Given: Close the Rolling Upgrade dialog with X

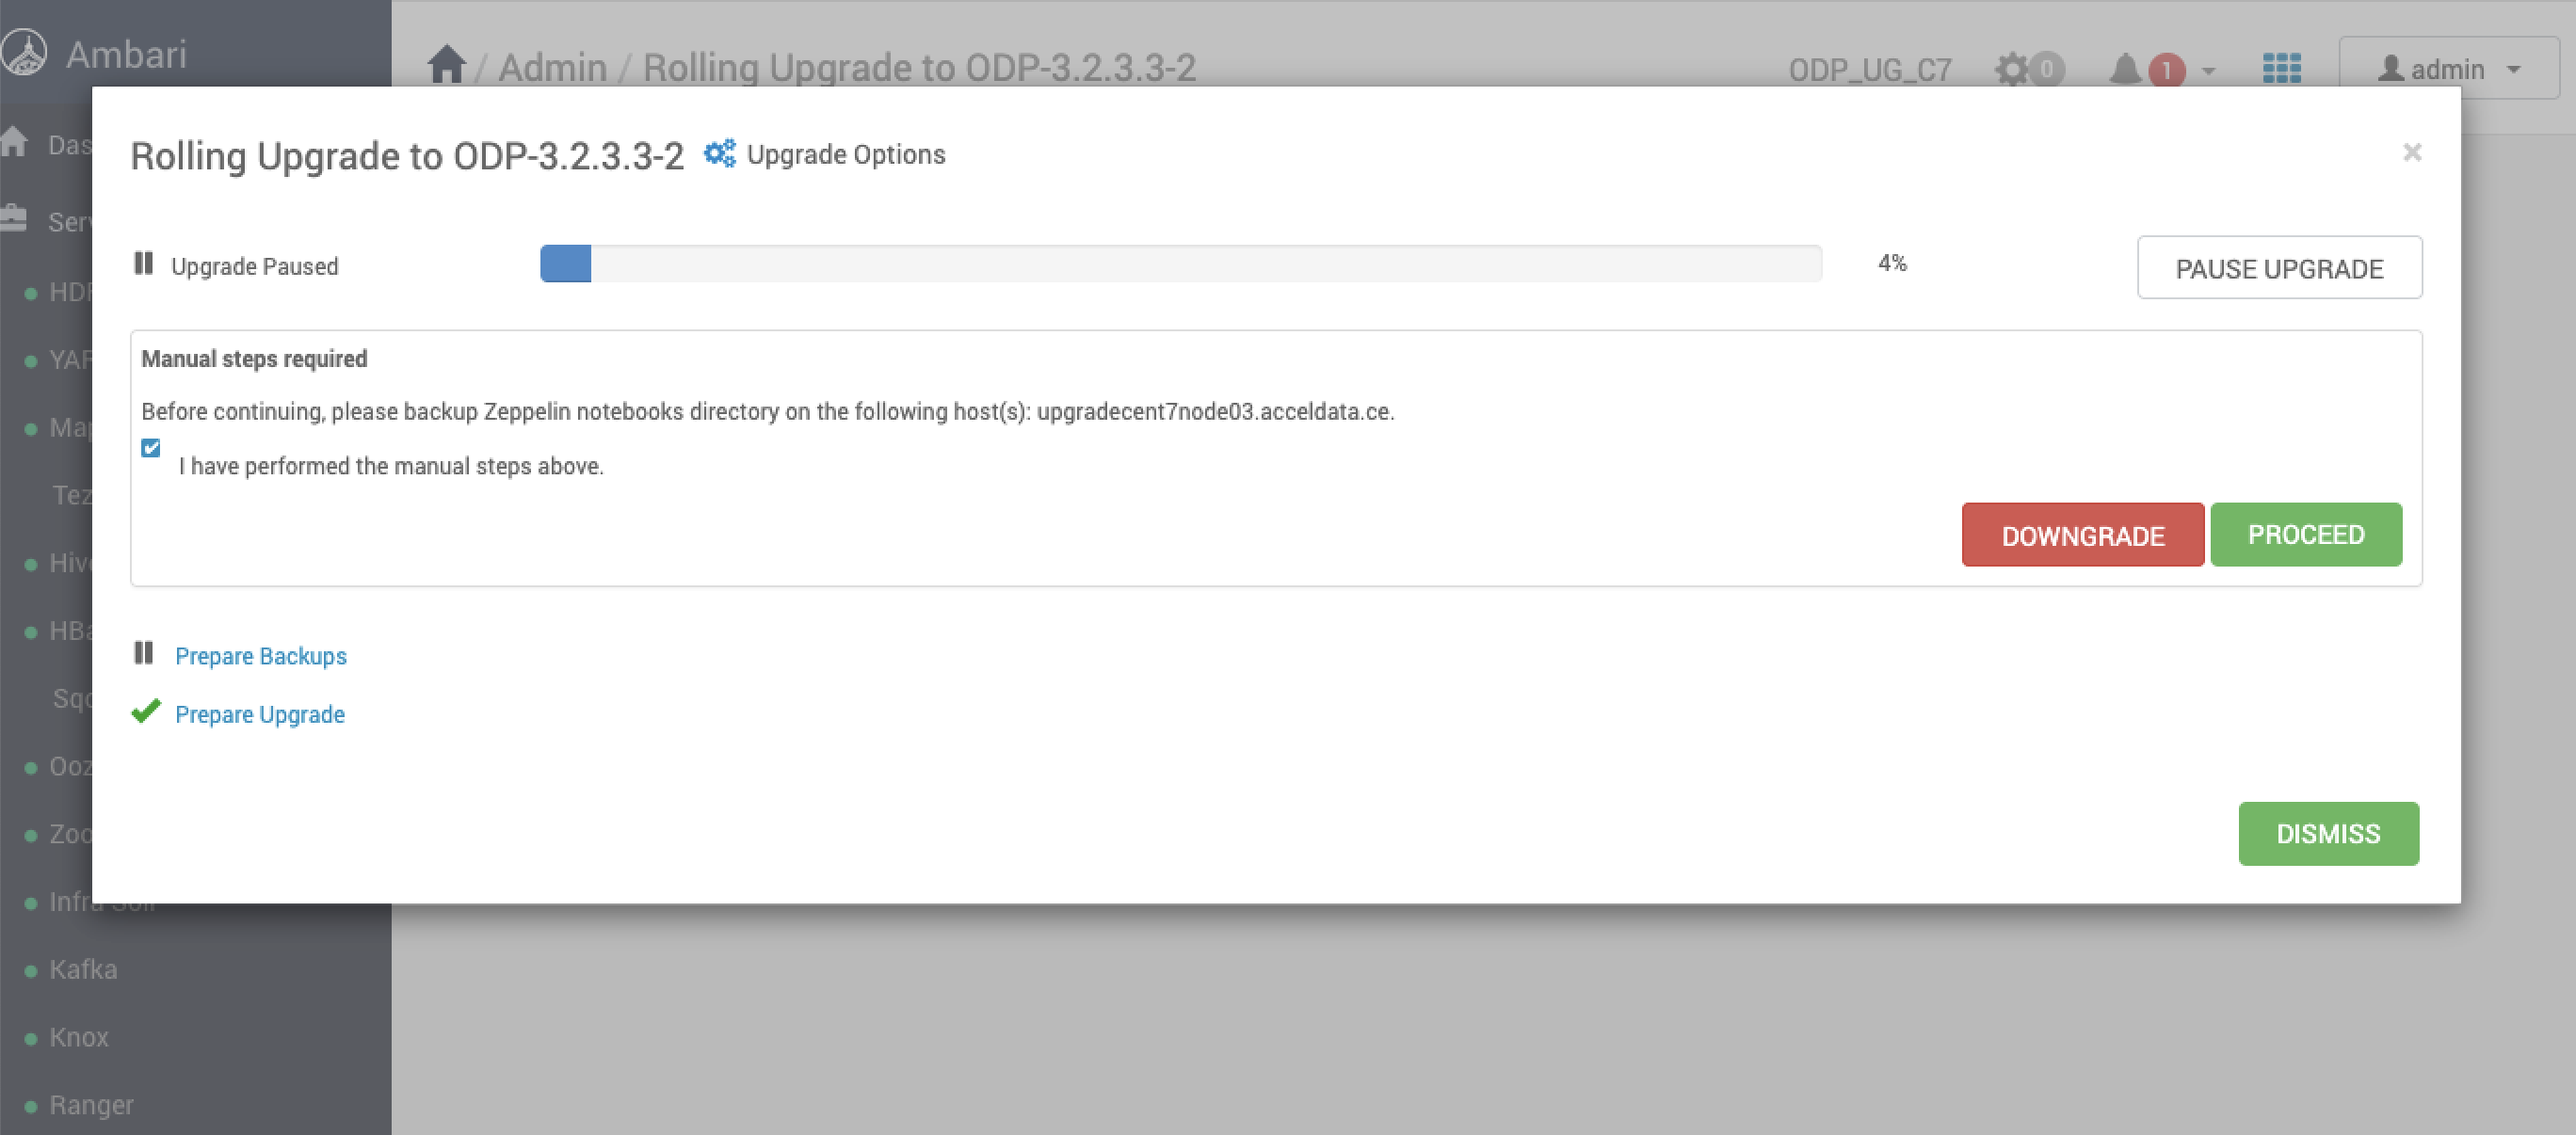Looking at the screenshot, I should pyautogui.click(x=2412, y=152).
